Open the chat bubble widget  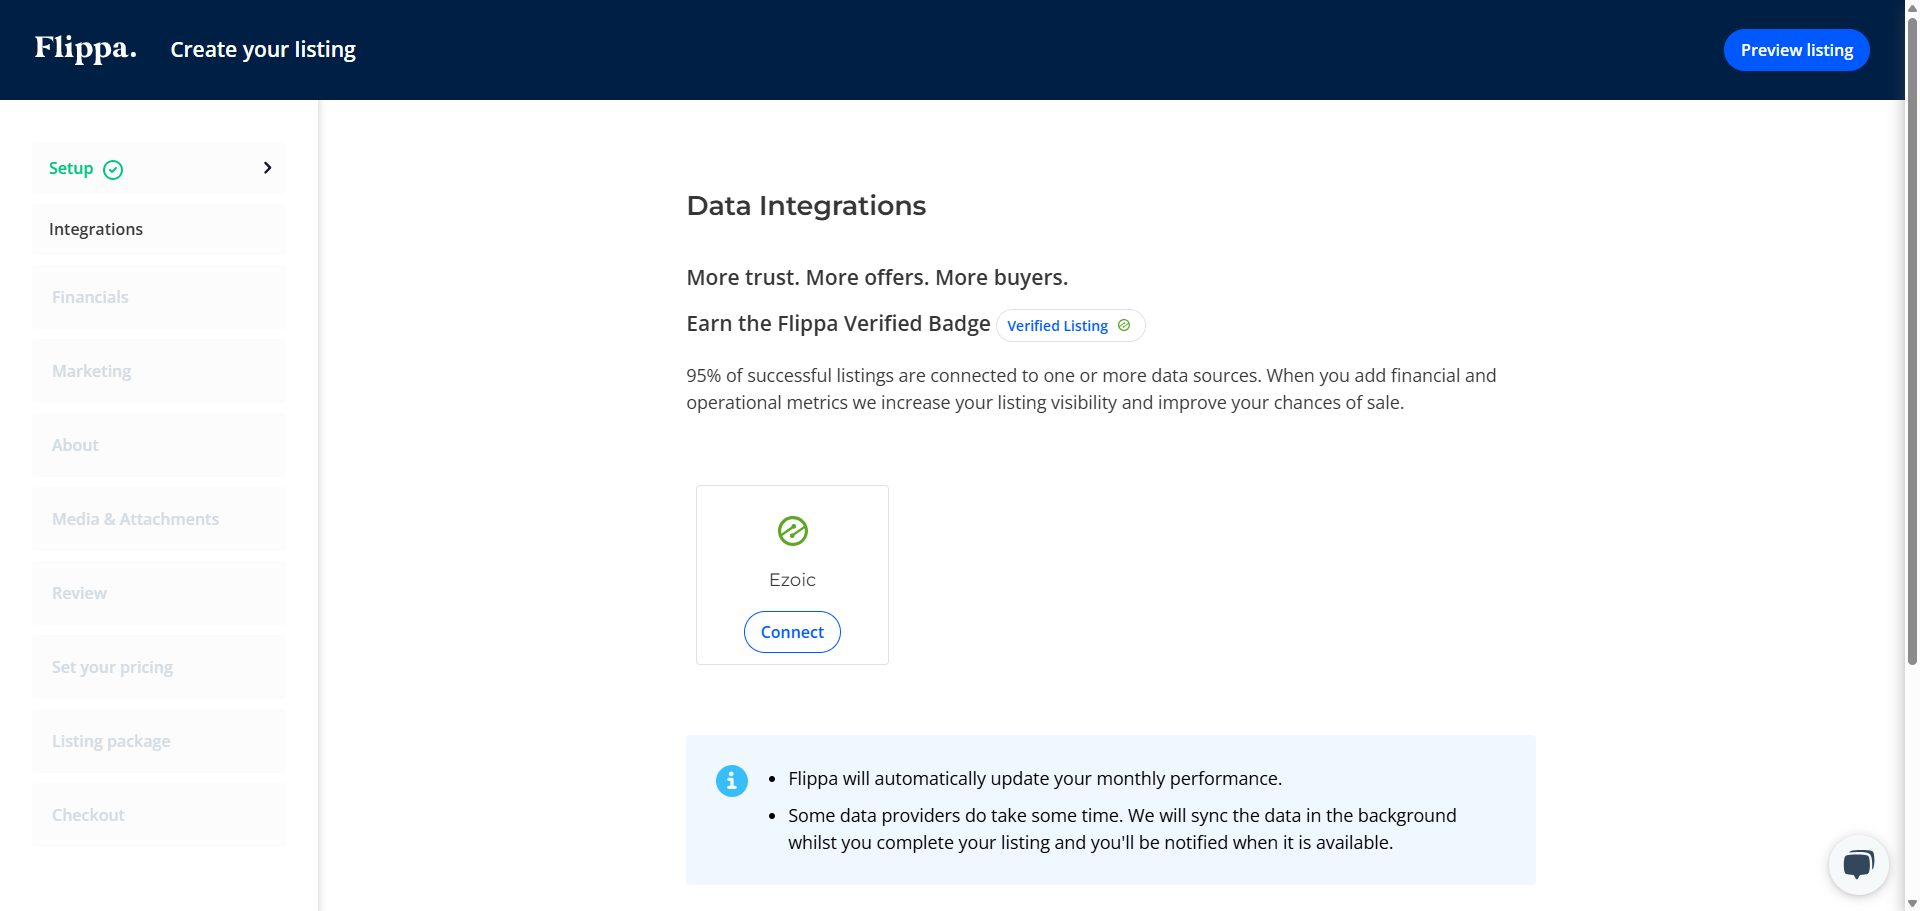tap(1858, 864)
